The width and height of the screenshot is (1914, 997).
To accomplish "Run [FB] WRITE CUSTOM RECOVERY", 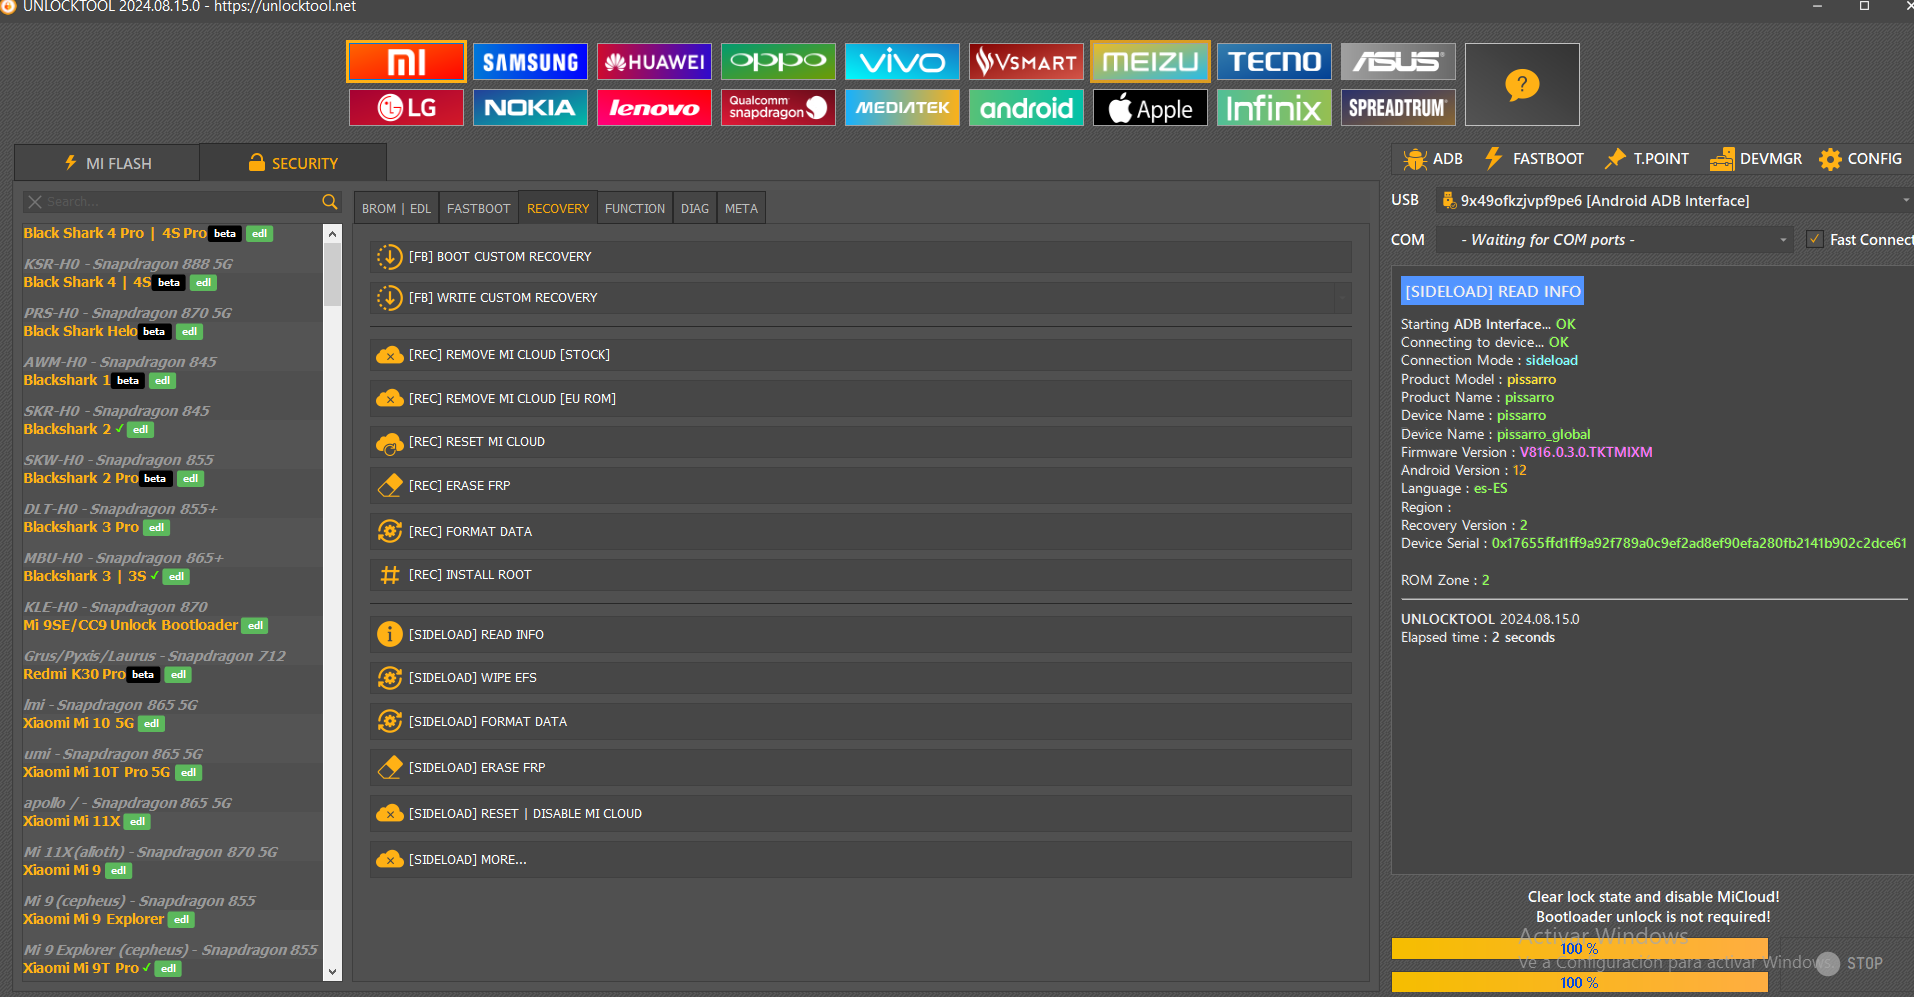I will pyautogui.click(x=861, y=298).
